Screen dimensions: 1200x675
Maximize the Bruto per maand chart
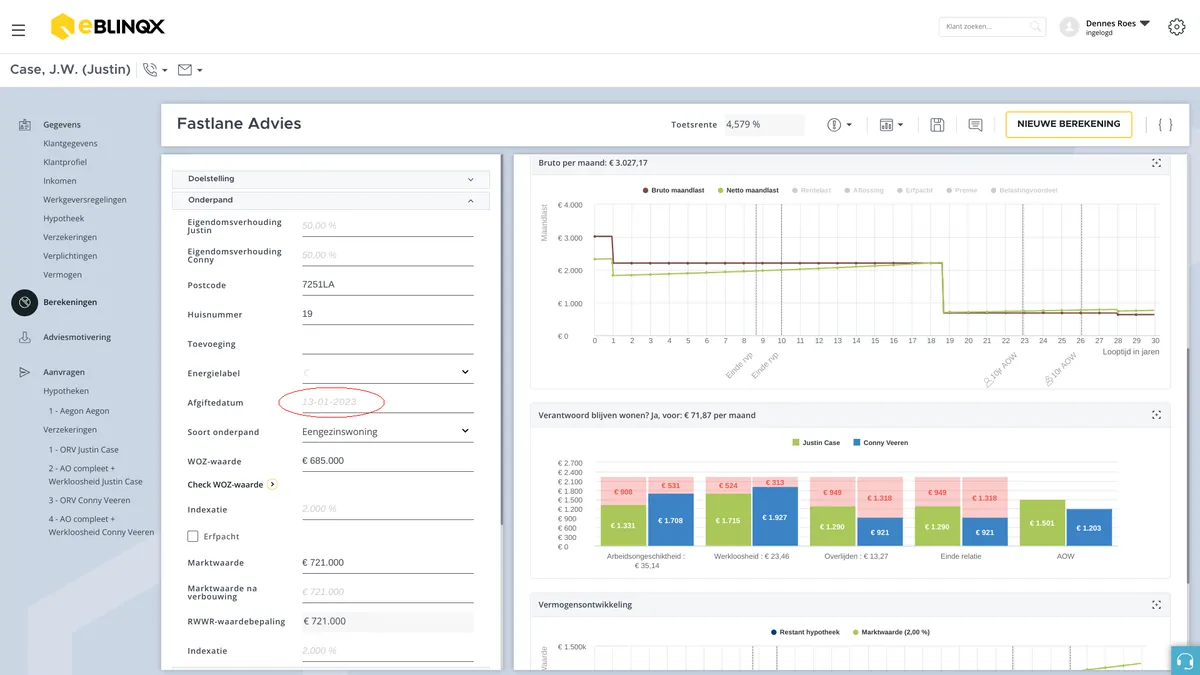pos(1156,163)
